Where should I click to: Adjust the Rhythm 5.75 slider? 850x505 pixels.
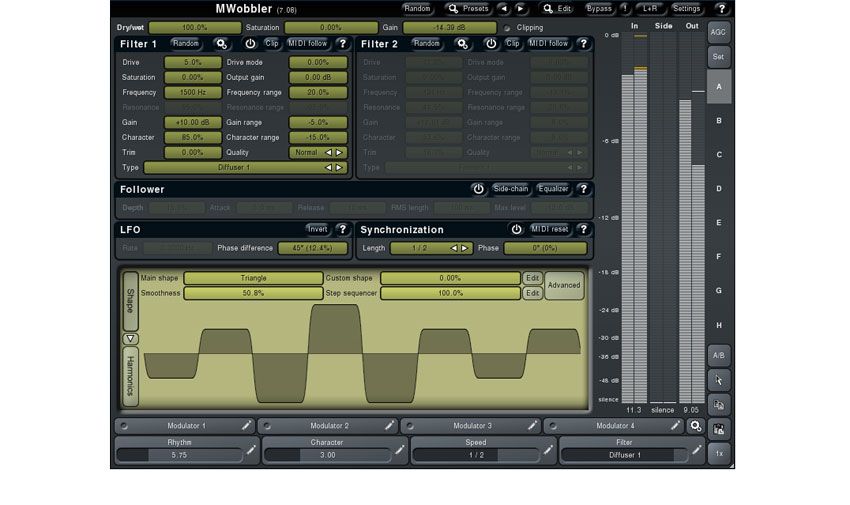179,455
